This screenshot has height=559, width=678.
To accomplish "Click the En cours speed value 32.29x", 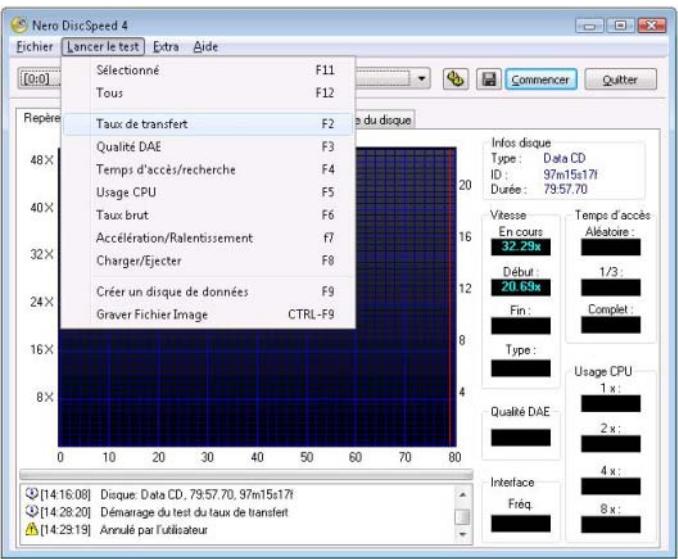I will (x=521, y=246).
